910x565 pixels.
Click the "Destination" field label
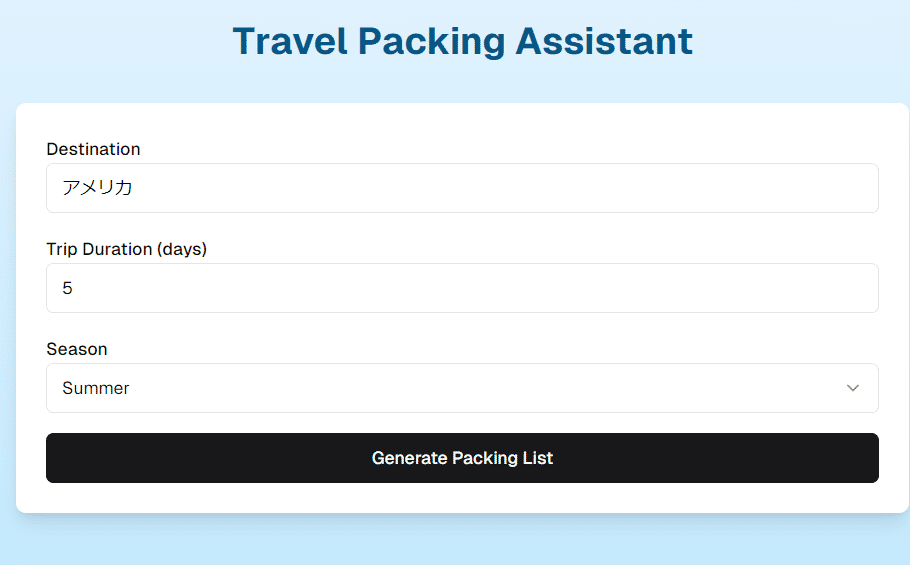point(93,149)
